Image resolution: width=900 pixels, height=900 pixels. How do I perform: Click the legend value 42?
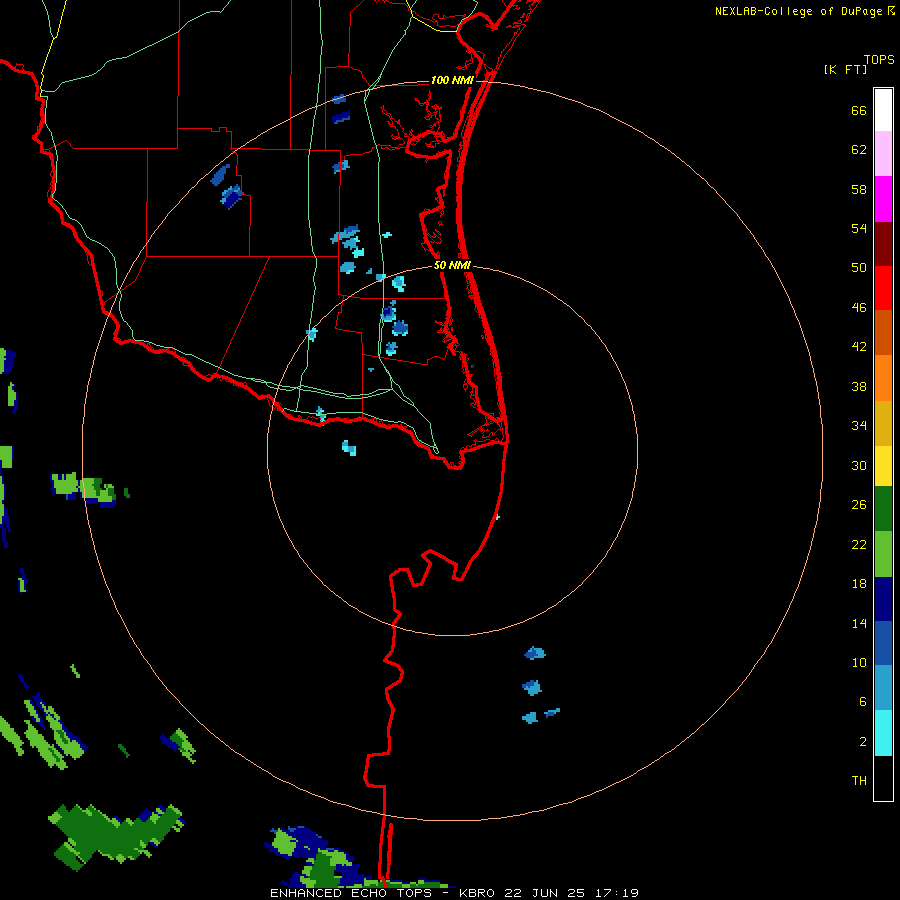(x=859, y=347)
